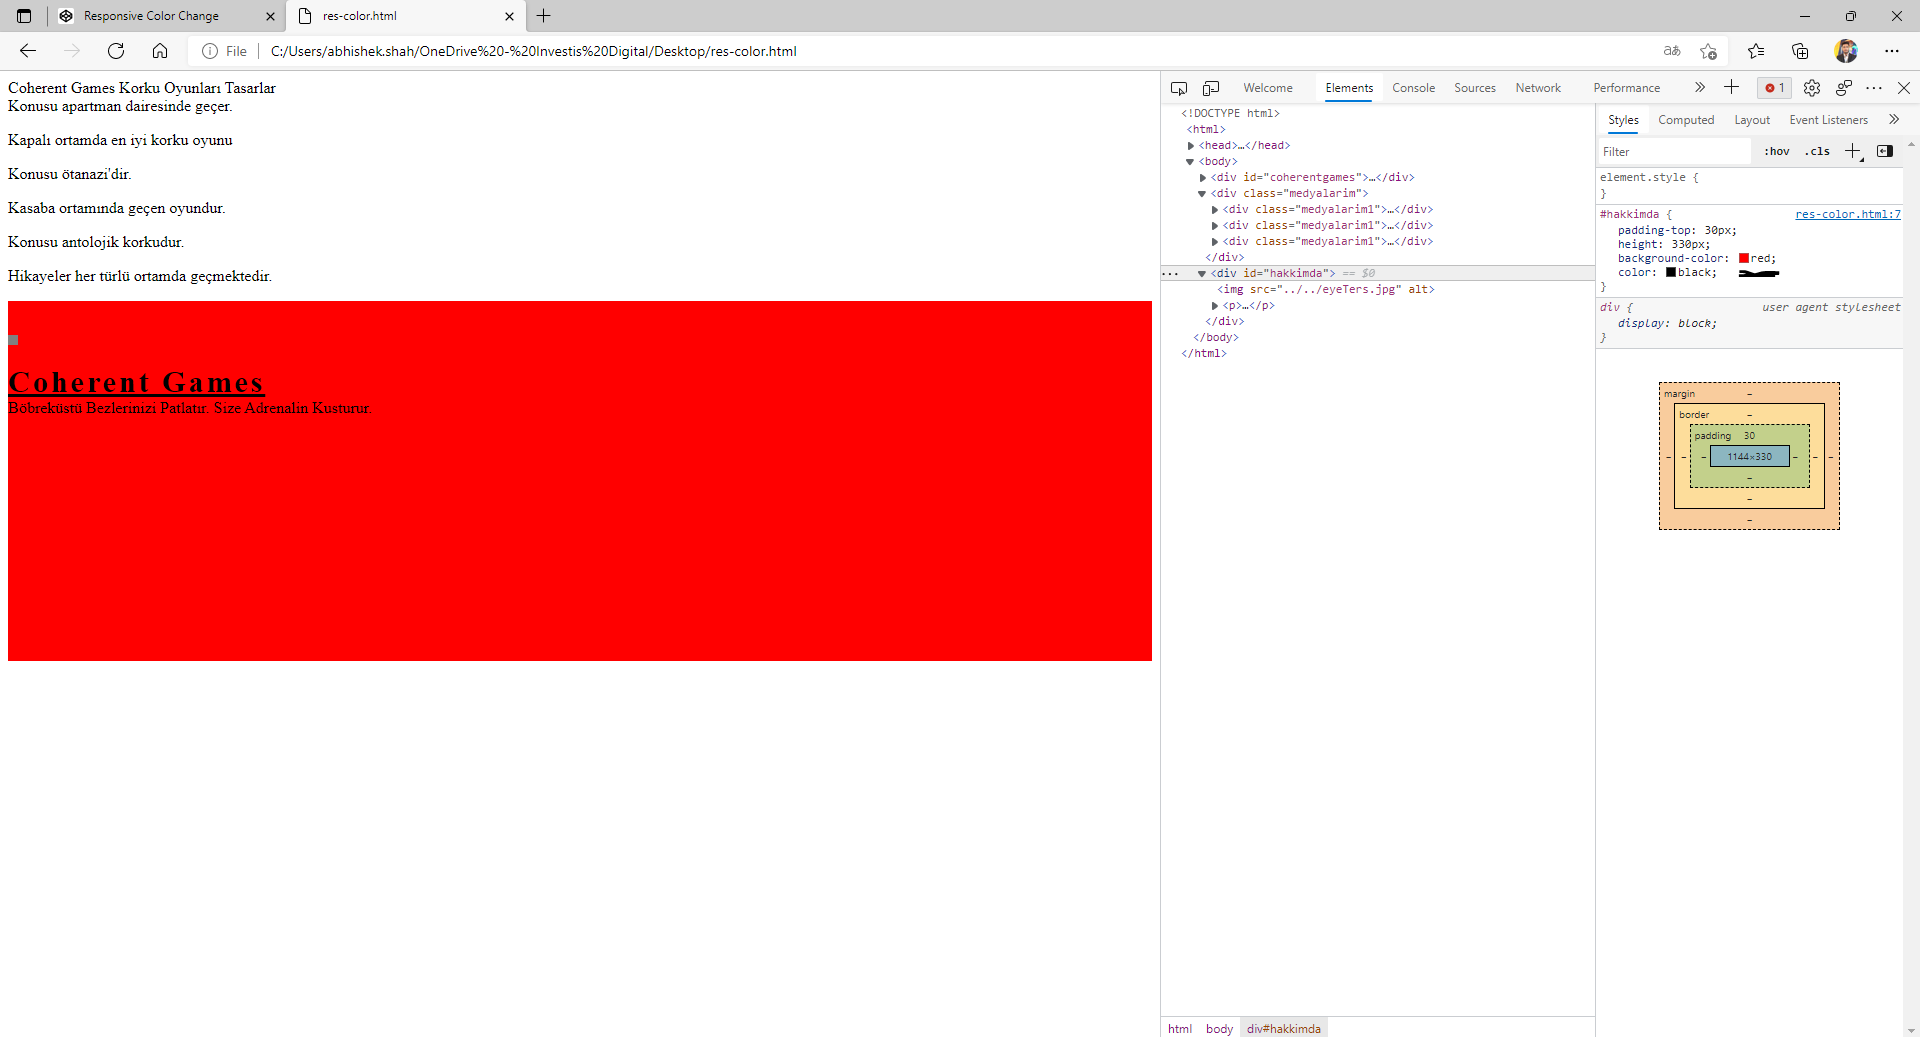Screen dimensions: 1920x1037
Task: Click the 1144×330 content box in box model
Action: pyautogui.click(x=1749, y=456)
